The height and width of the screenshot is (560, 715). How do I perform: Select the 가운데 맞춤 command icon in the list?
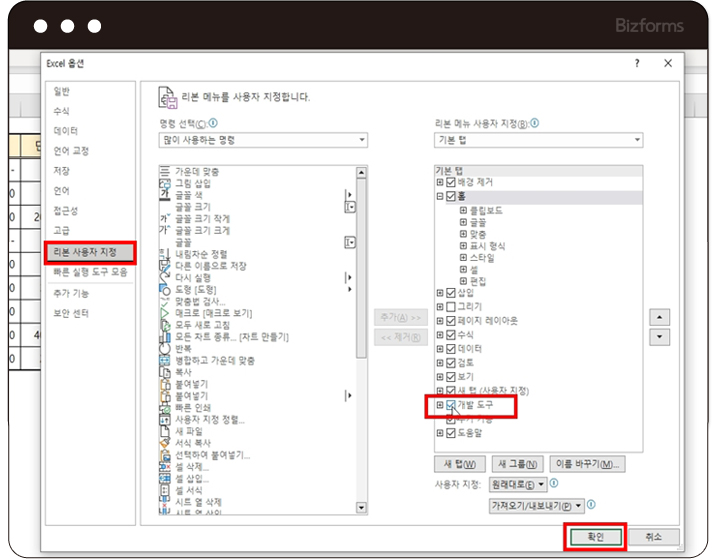[165, 171]
